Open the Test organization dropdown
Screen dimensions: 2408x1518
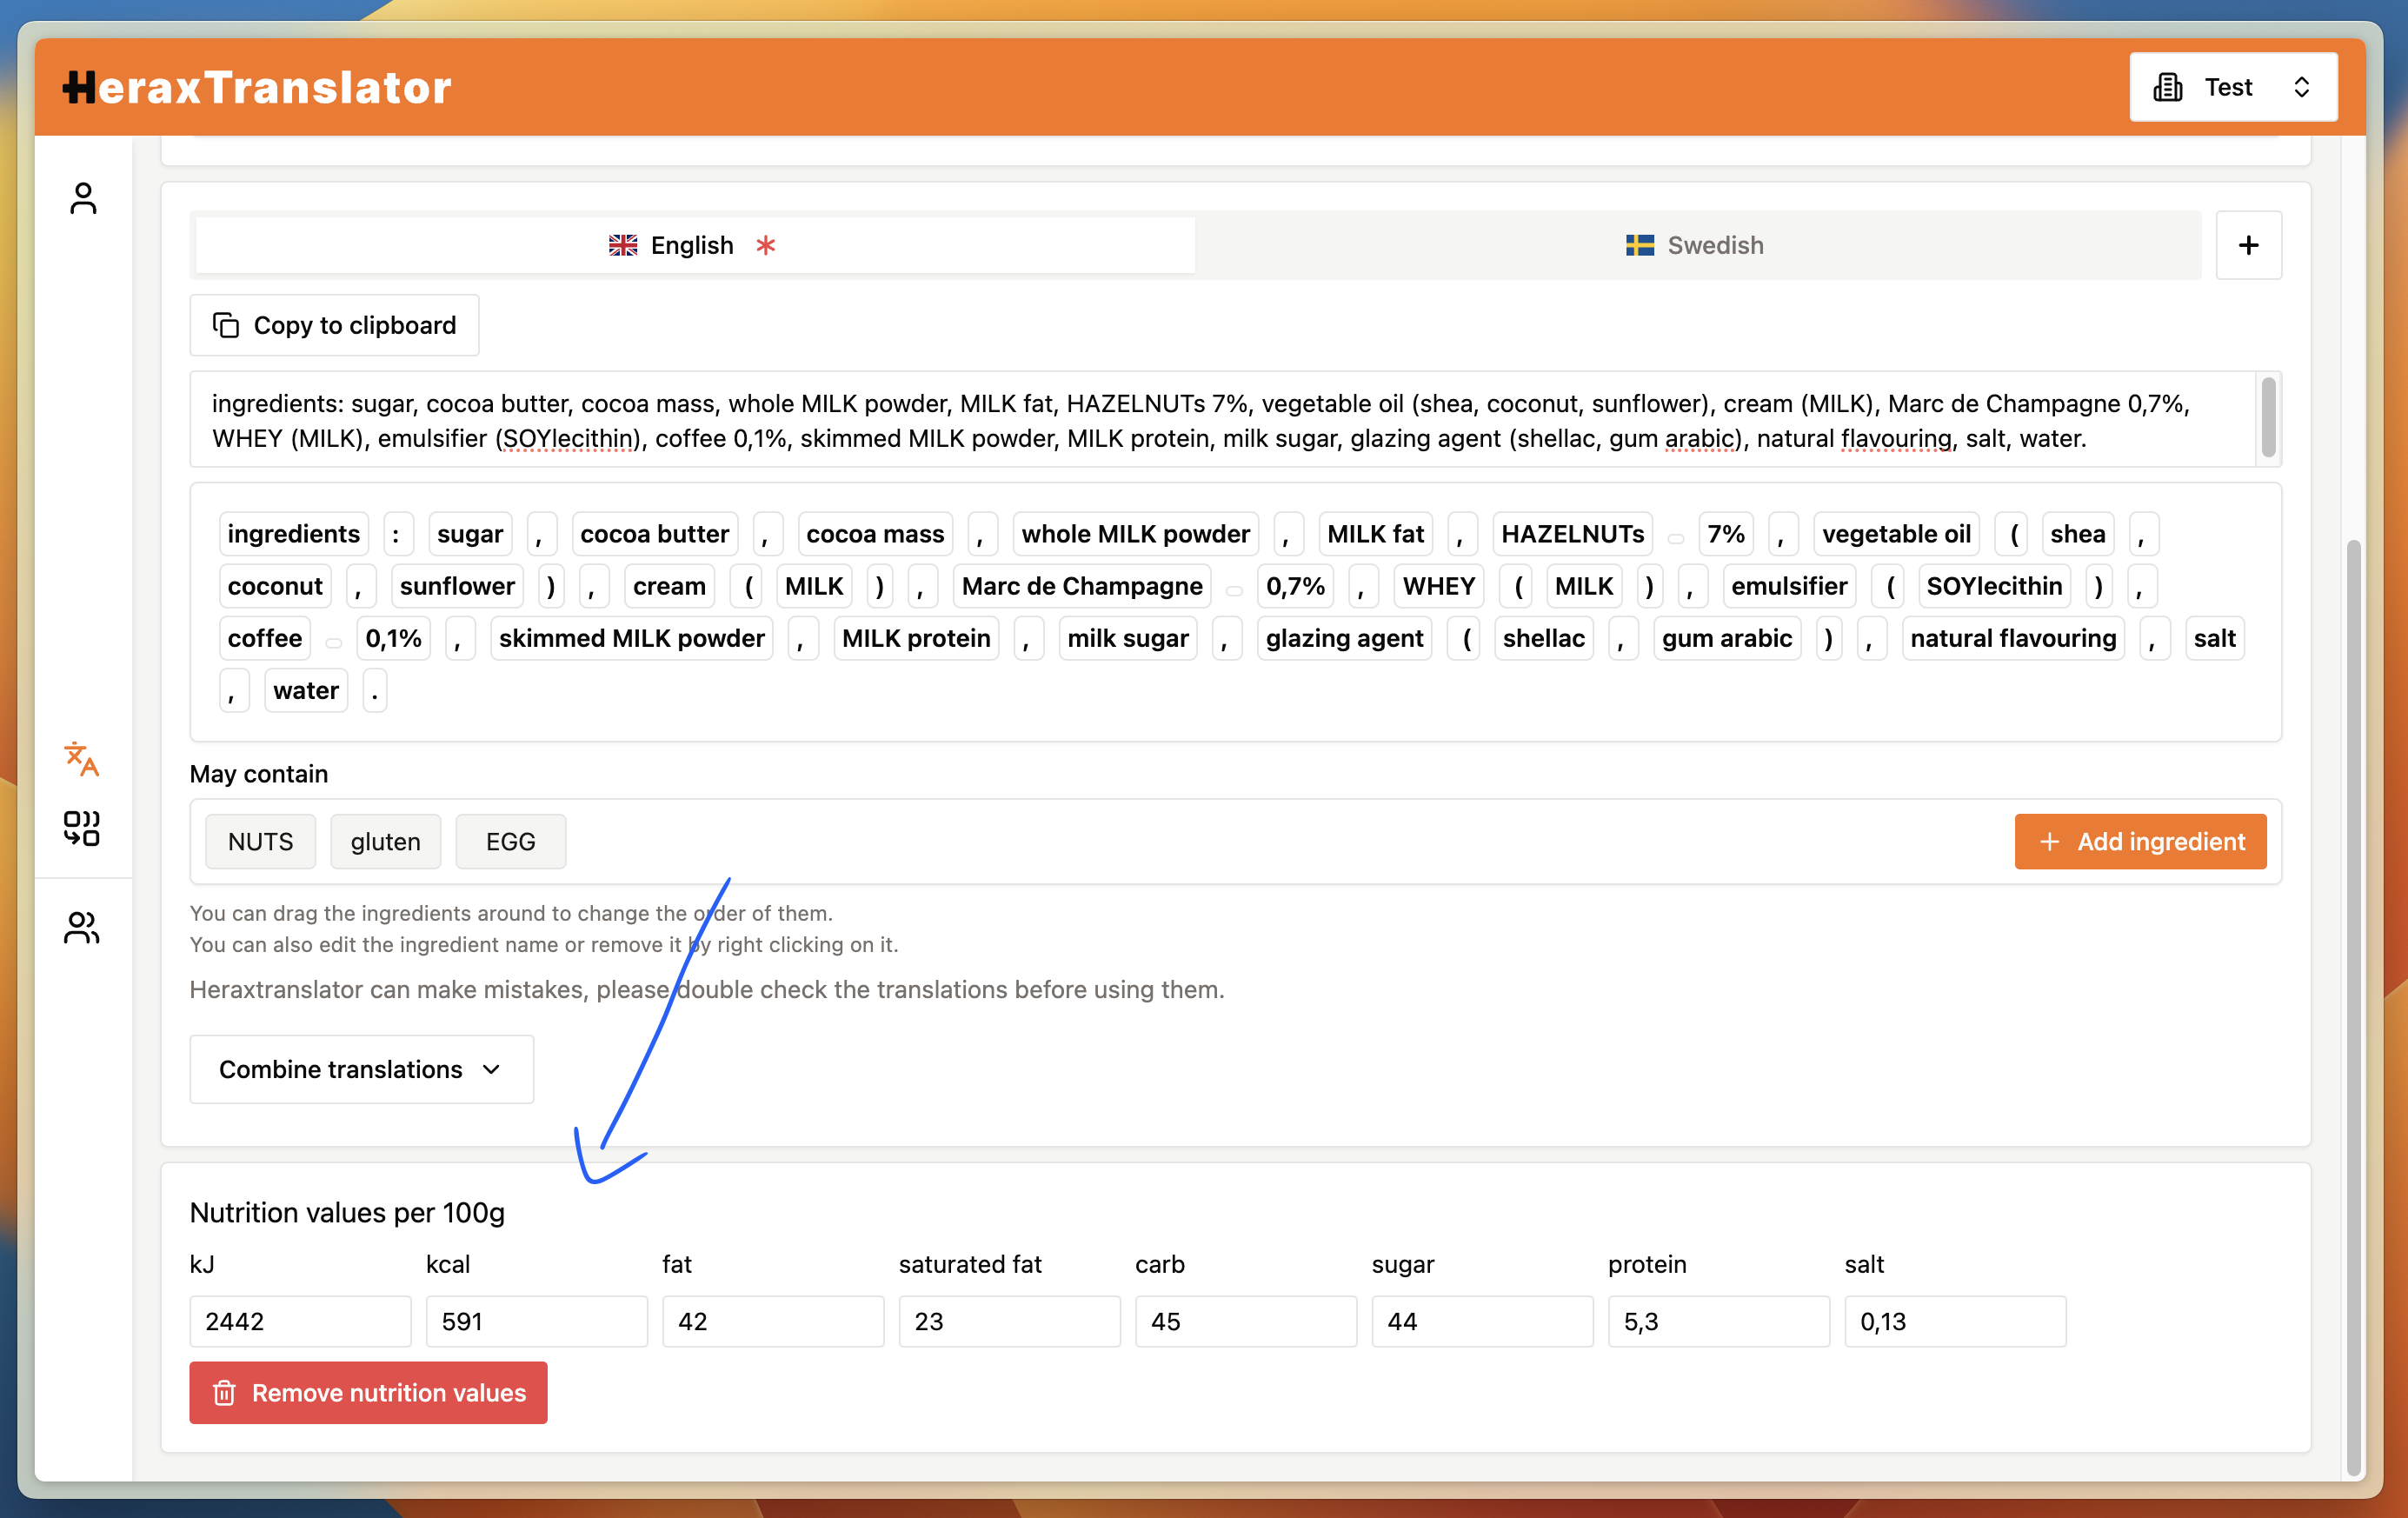(2233, 87)
